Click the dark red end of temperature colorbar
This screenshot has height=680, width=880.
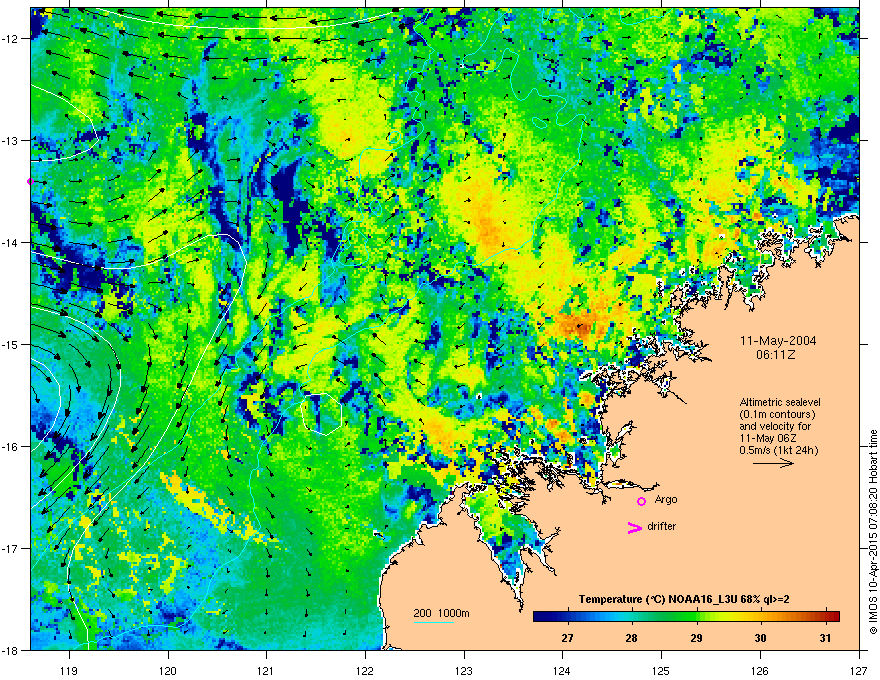click(833, 617)
